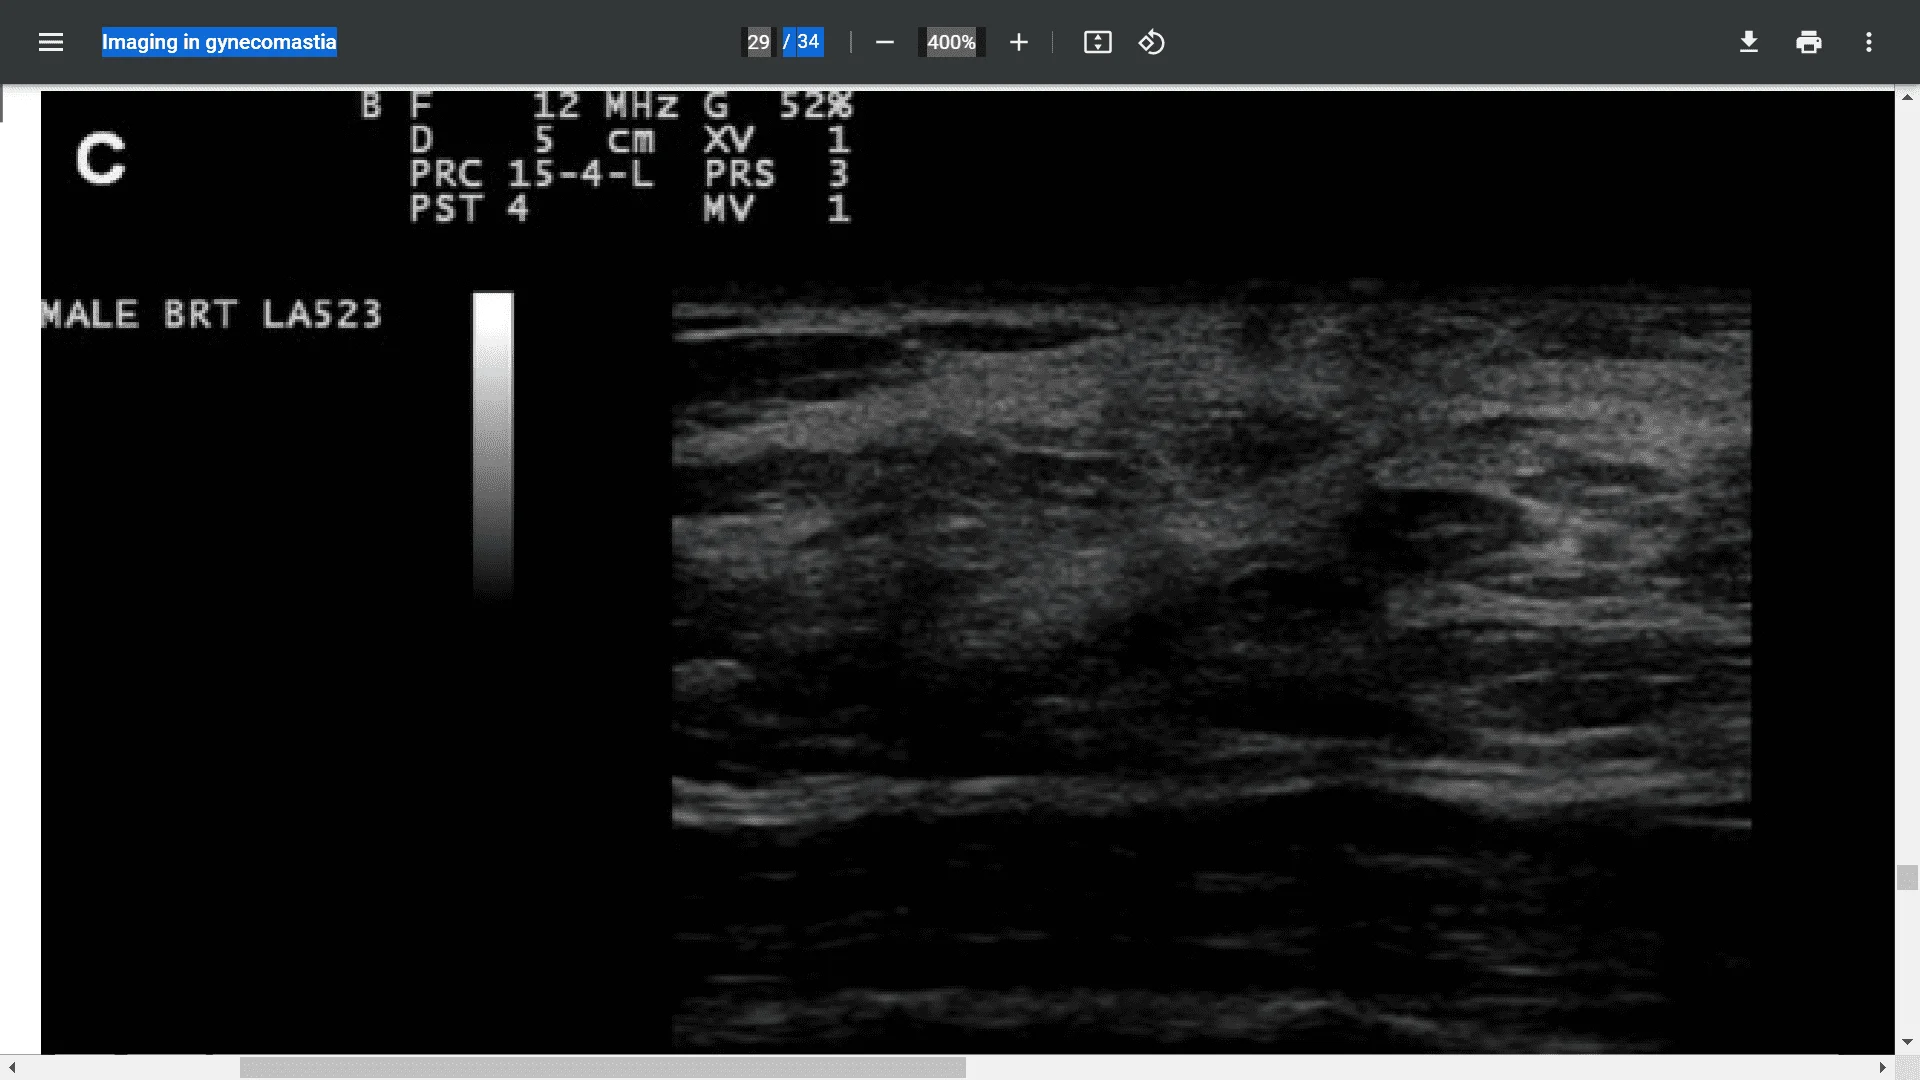Click the grayscale calibration bar on the ultrasound
This screenshot has height=1080, width=1920.
click(493, 445)
